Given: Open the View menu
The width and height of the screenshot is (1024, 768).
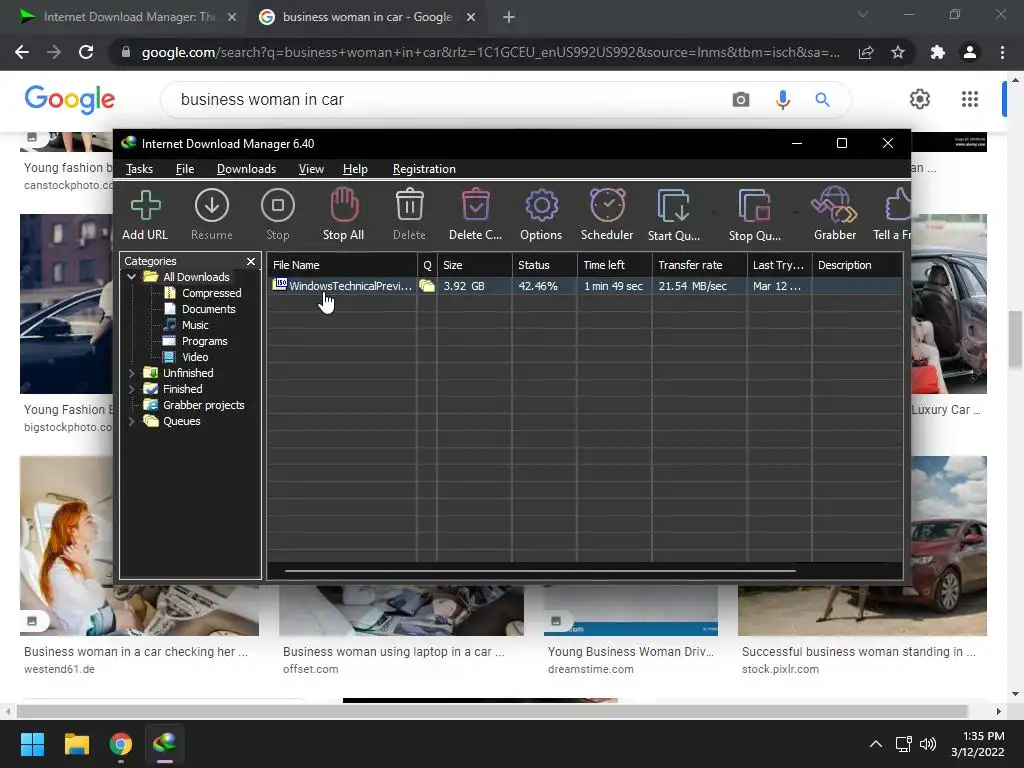Looking at the screenshot, I should pos(311,169).
